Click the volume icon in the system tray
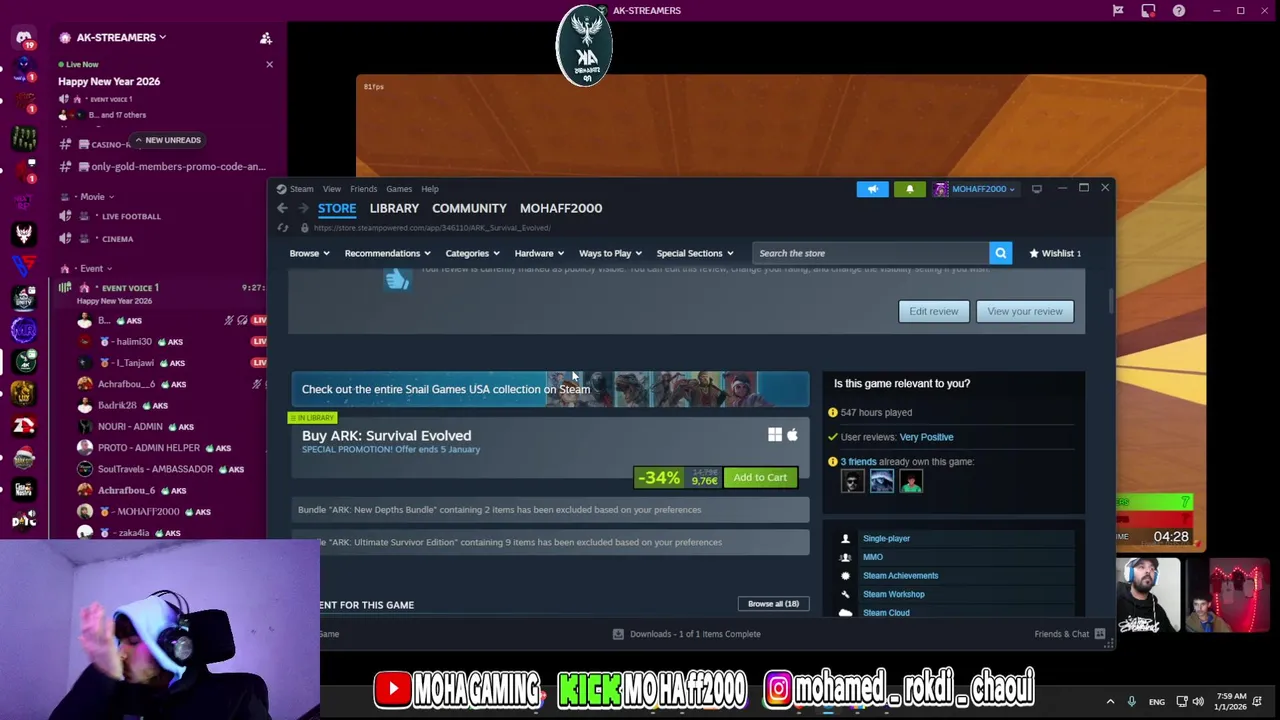Image resolution: width=1280 pixels, height=720 pixels. tap(1198, 702)
